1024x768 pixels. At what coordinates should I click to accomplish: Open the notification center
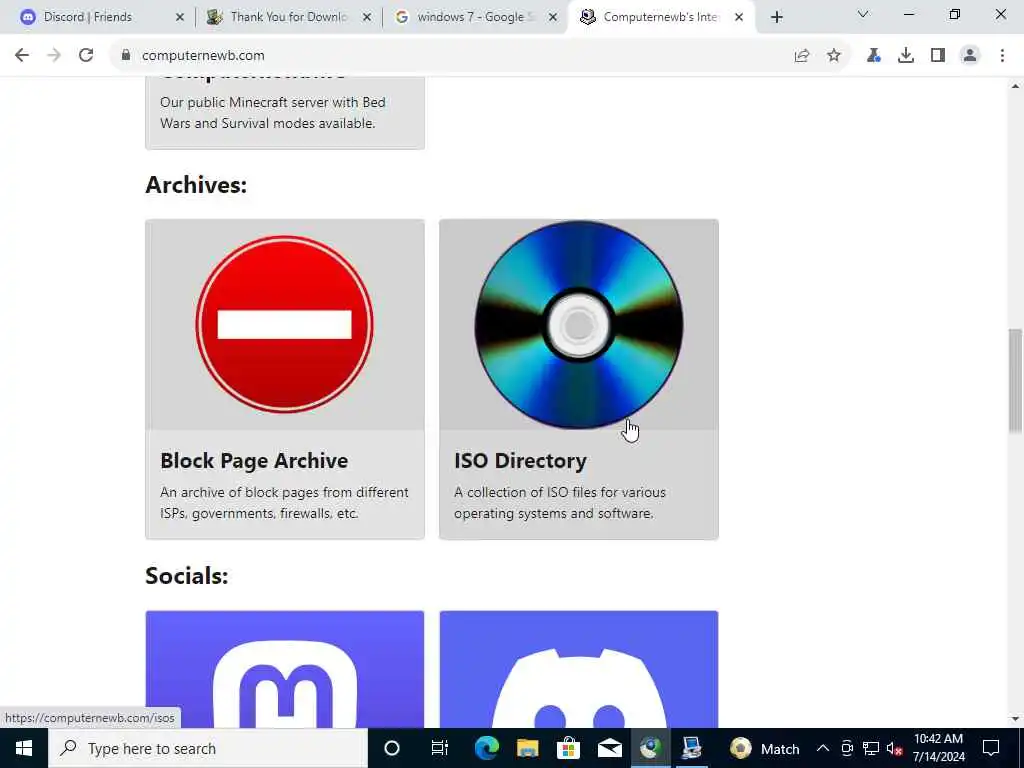point(991,748)
